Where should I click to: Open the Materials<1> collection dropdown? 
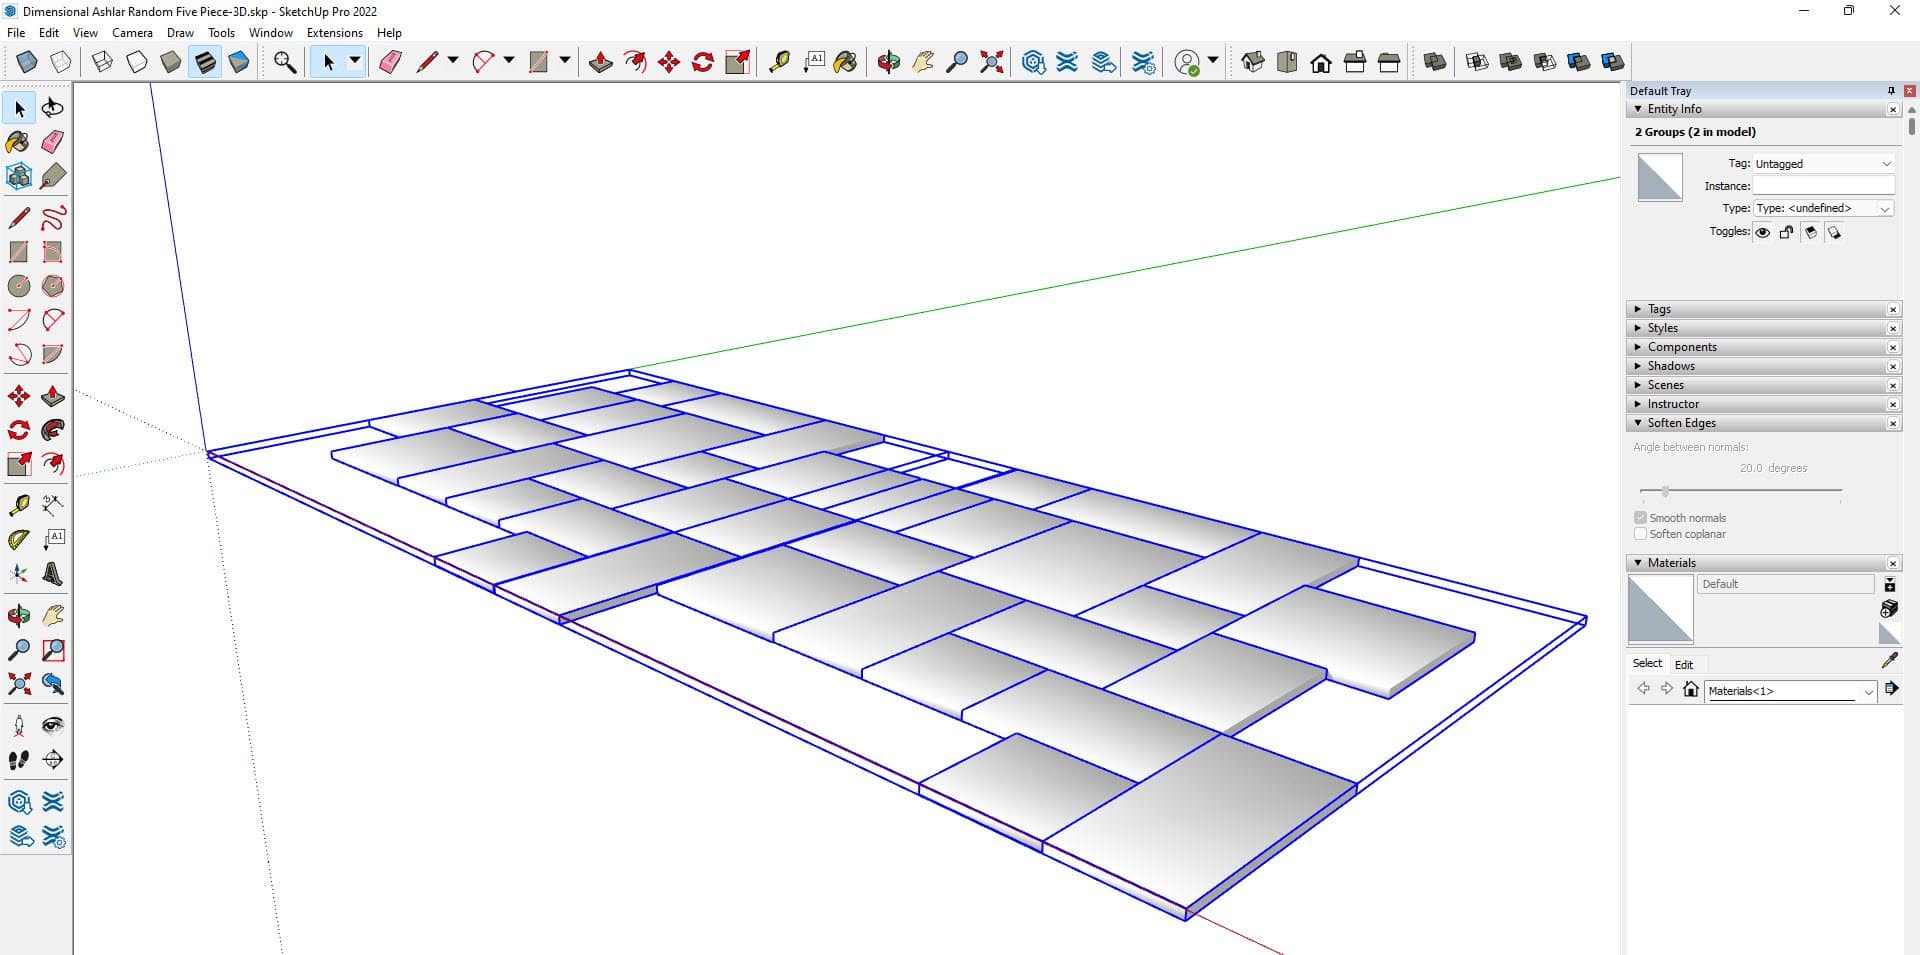tap(1867, 691)
